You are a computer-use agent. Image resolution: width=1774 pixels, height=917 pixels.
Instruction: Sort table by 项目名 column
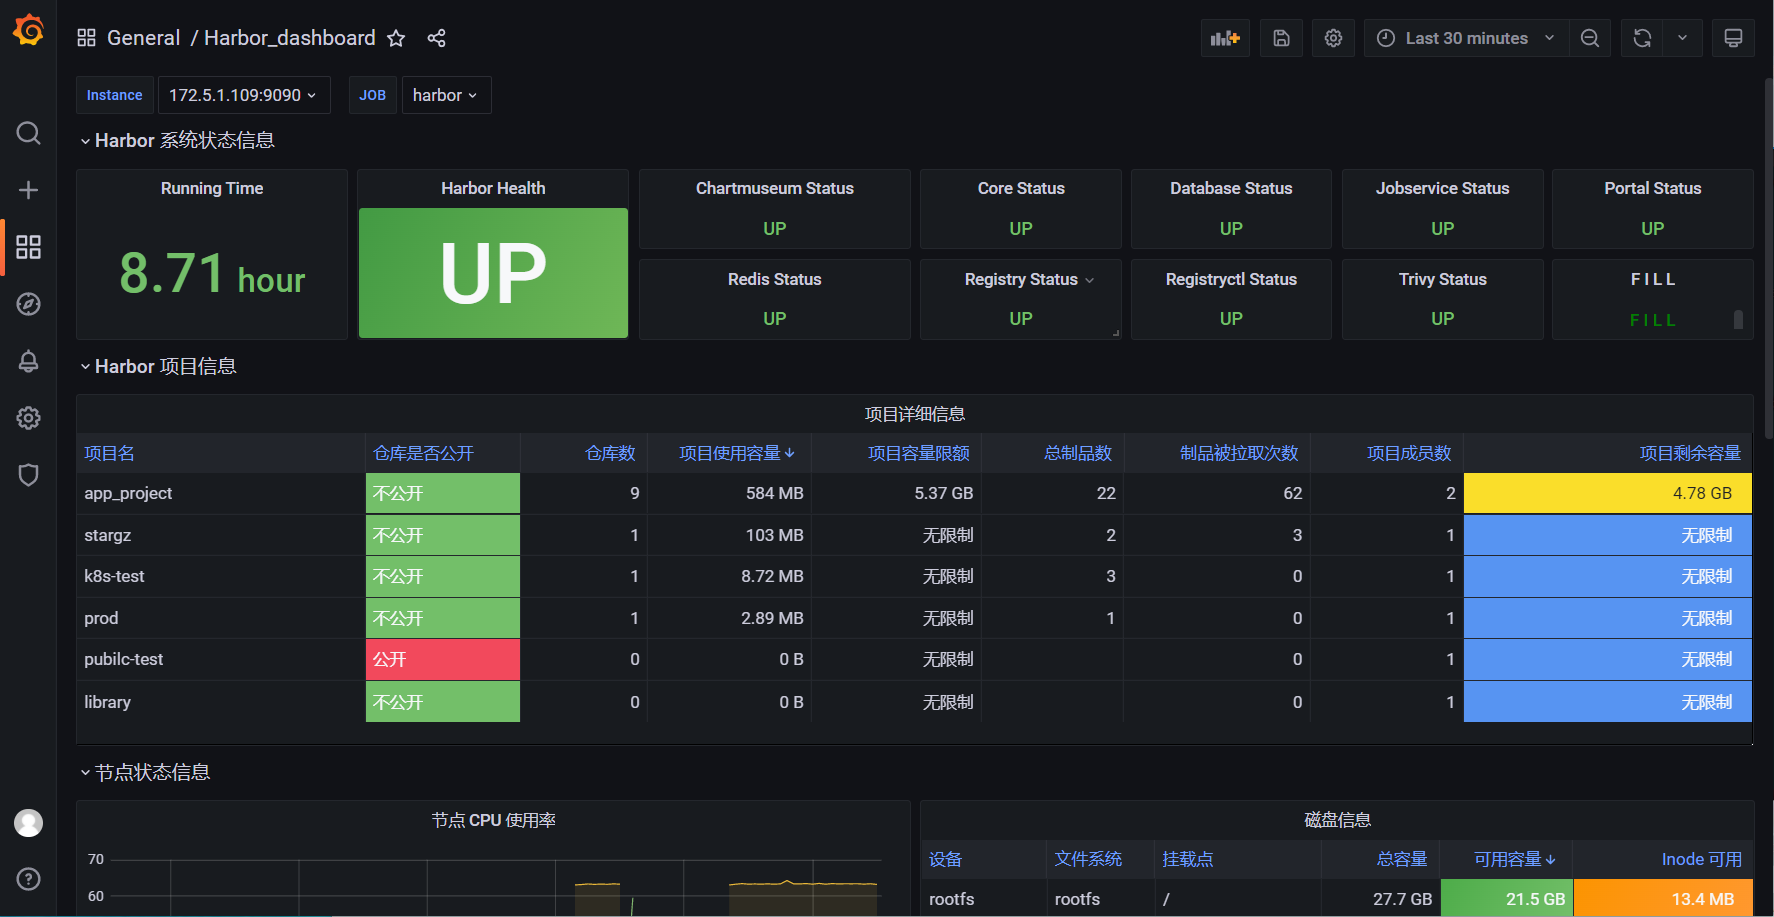click(x=109, y=453)
